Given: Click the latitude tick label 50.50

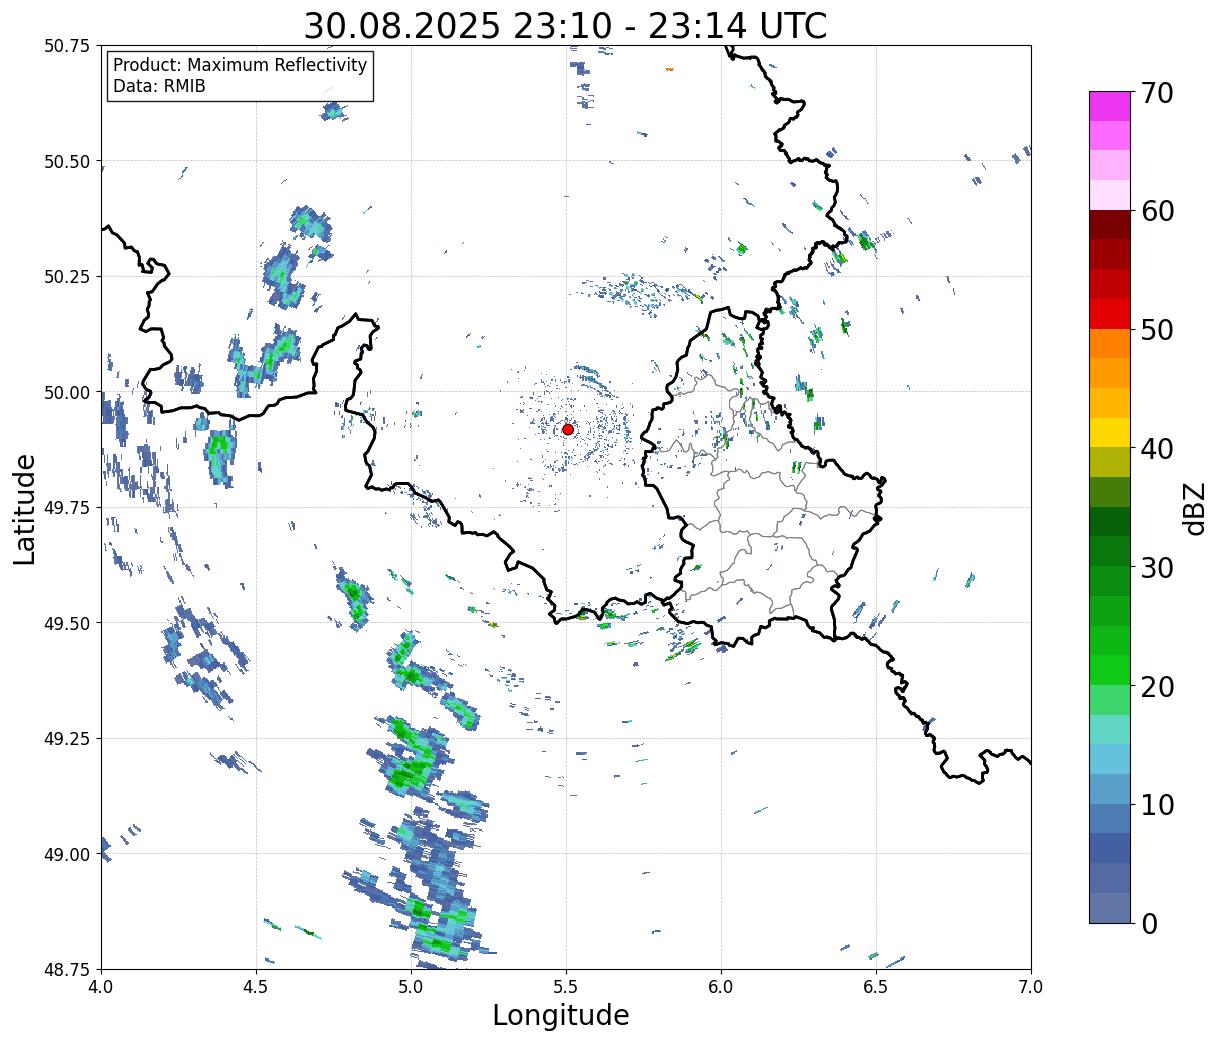Looking at the screenshot, I should tap(68, 161).
